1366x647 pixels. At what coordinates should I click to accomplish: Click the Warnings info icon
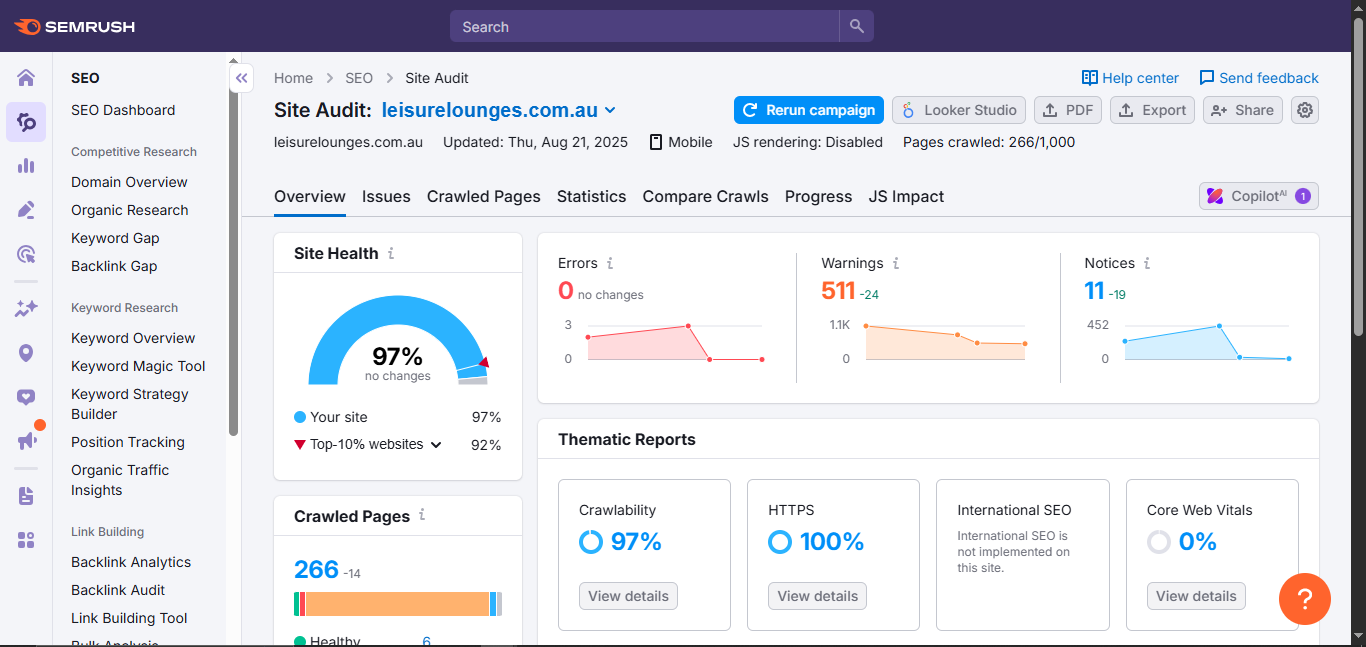coord(896,263)
